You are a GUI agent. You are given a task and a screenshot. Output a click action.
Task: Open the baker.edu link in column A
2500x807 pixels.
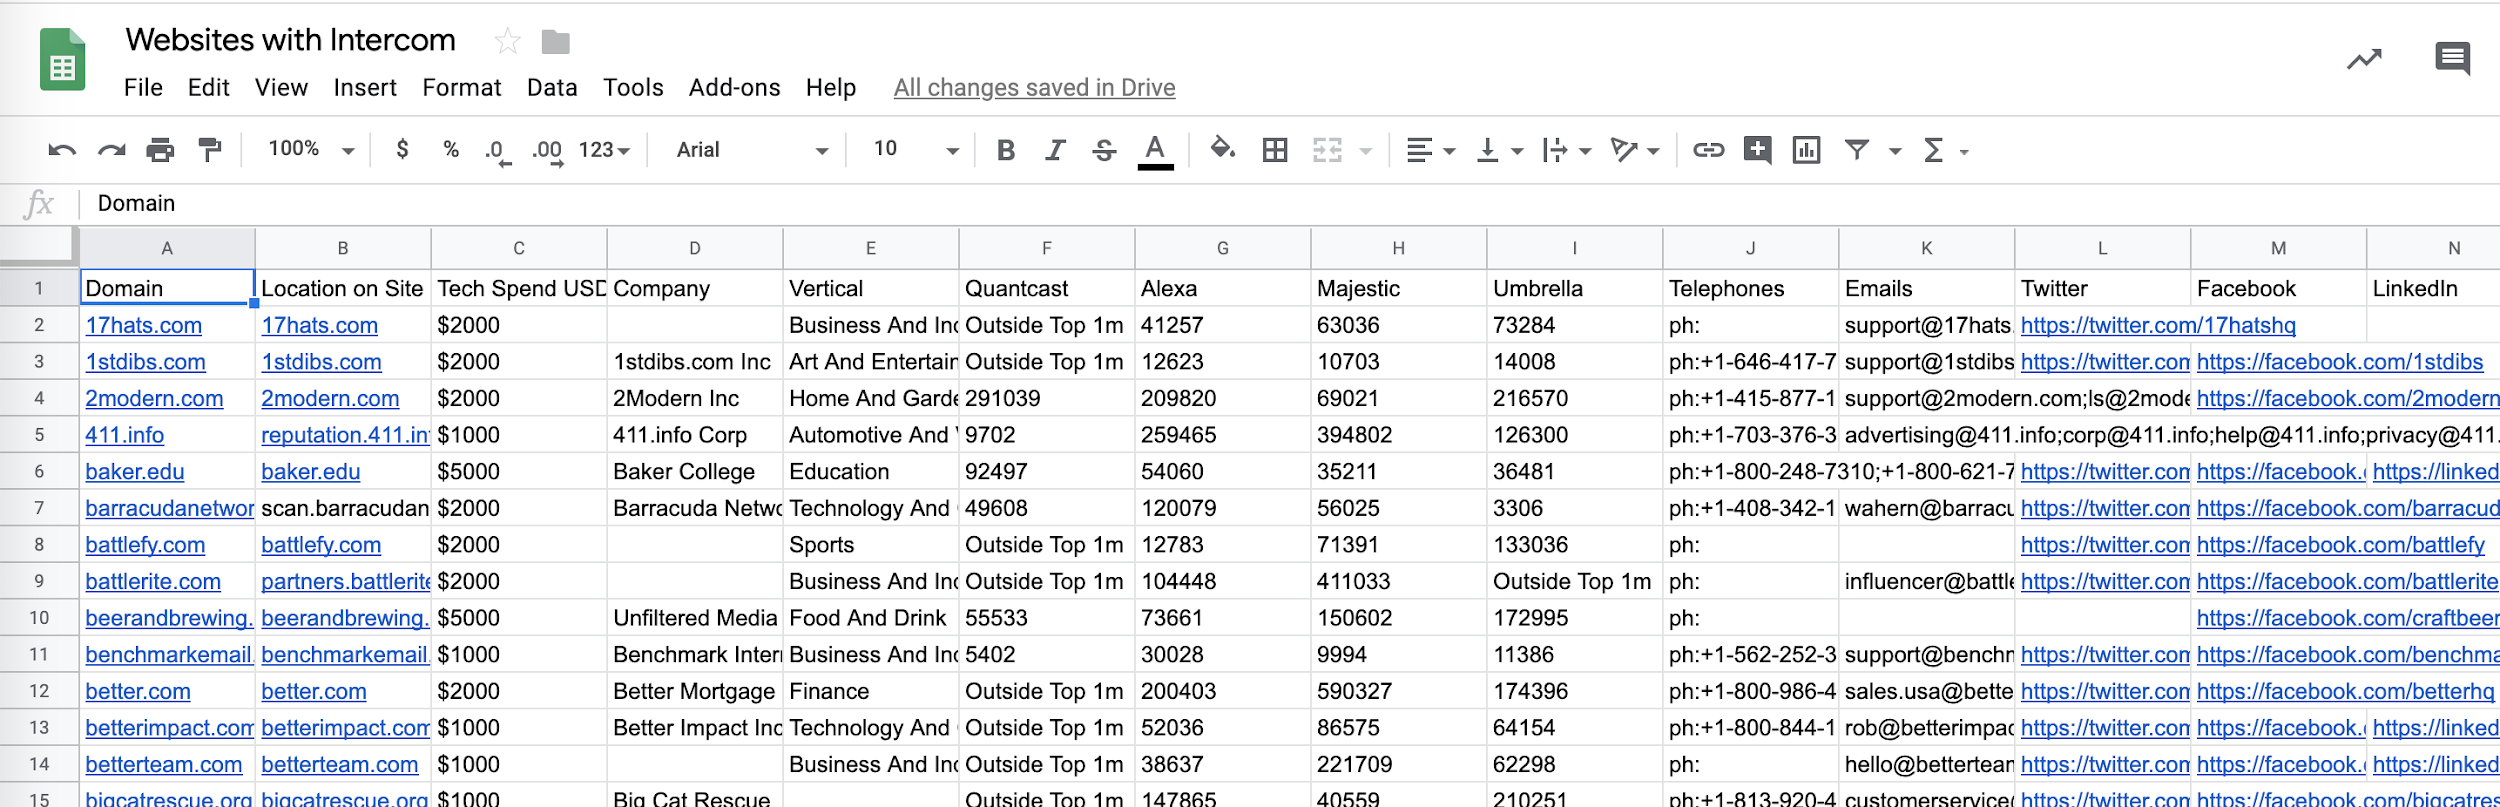point(135,471)
